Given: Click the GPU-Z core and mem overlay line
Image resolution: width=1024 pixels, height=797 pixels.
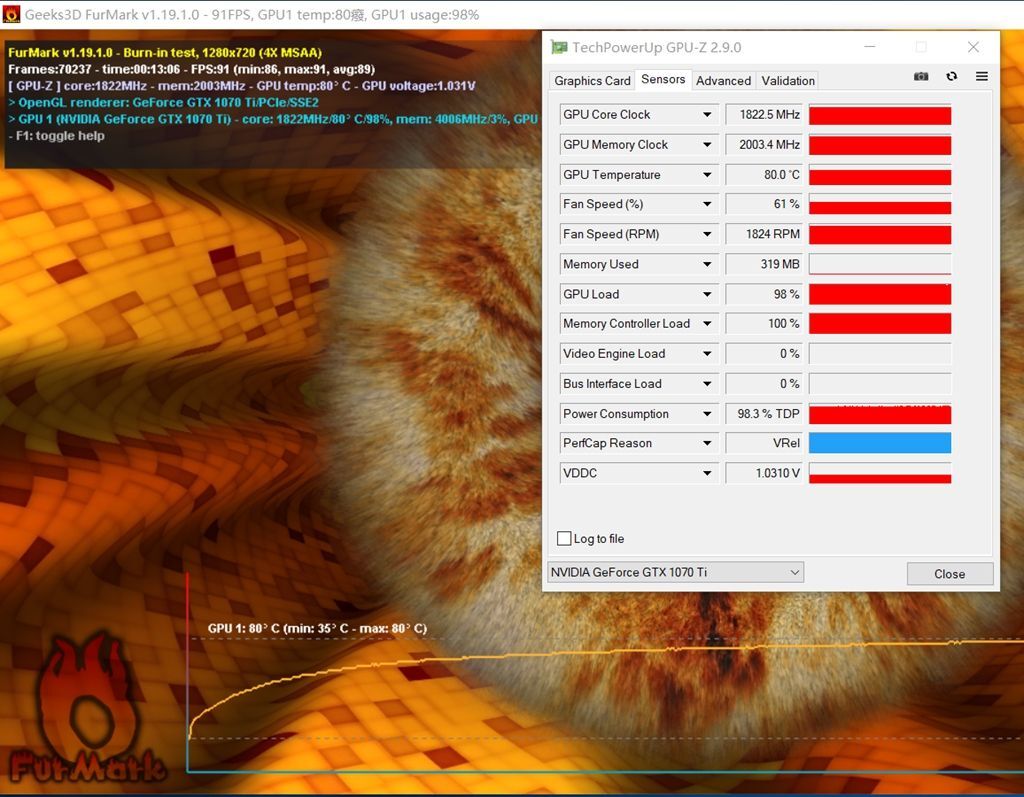Looking at the screenshot, I should click(242, 86).
